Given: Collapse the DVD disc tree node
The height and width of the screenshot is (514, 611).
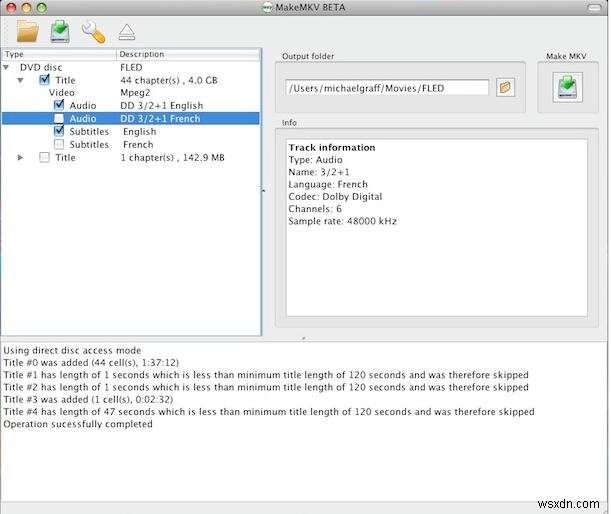Looking at the screenshot, I should pyautogui.click(x=6, y=67).
